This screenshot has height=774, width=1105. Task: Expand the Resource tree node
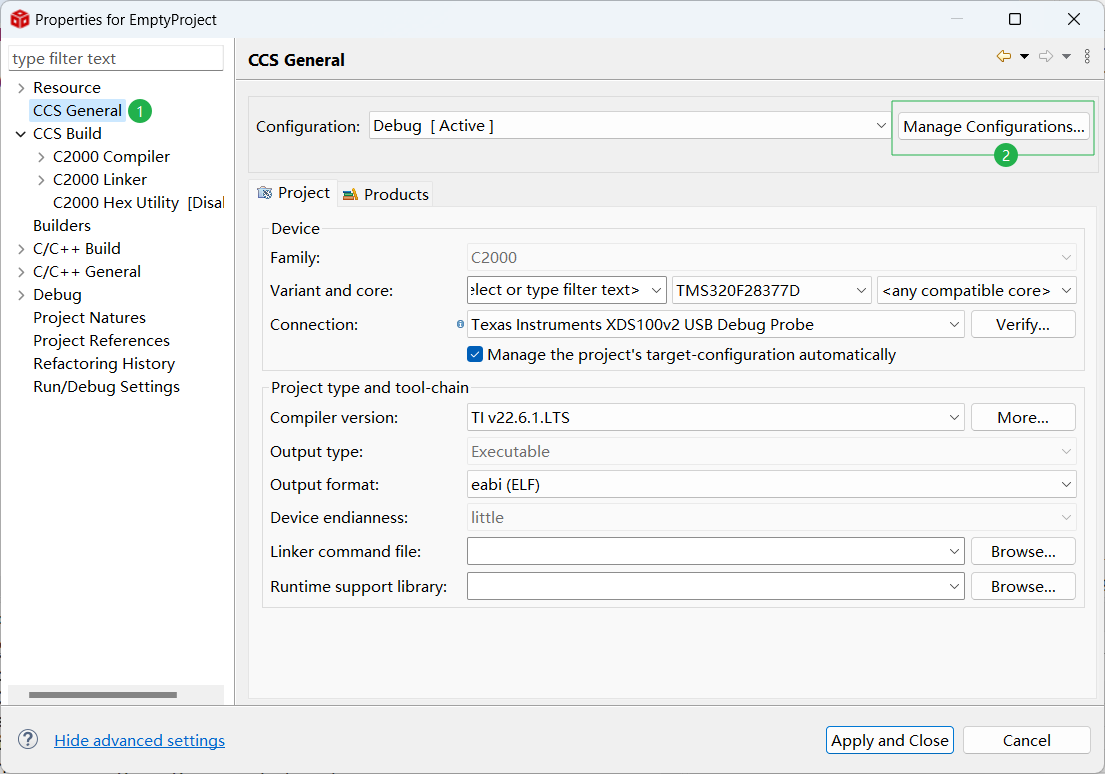pyautogui.click(x=21, y=88)
